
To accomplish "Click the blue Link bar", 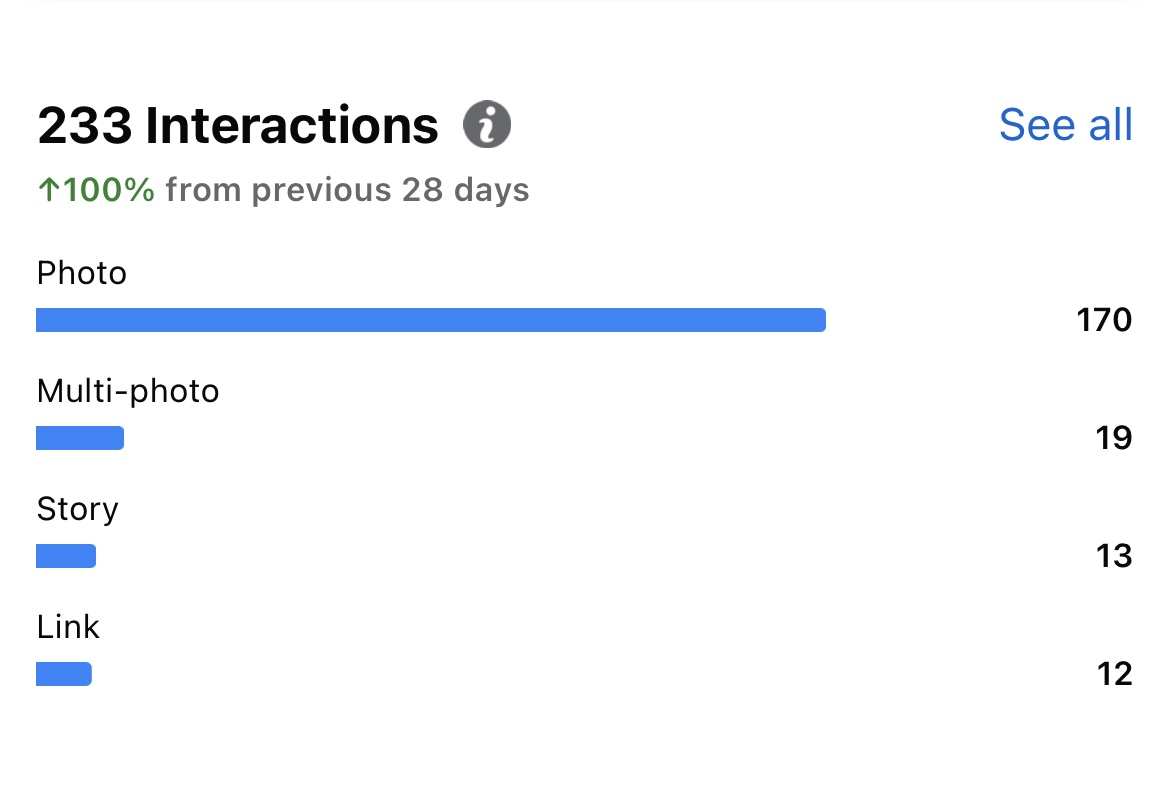I will point(64,674).
